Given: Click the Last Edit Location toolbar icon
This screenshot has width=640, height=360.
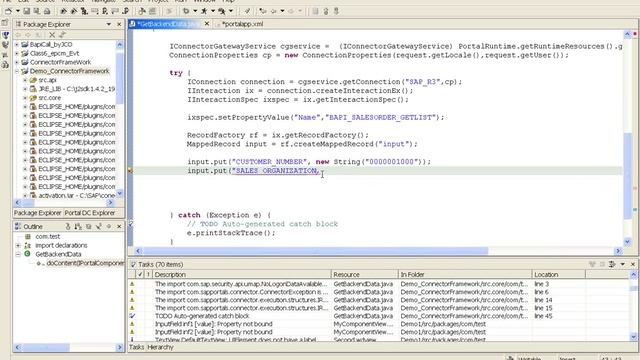Looking at the screenshot, I should click(263, 11).
